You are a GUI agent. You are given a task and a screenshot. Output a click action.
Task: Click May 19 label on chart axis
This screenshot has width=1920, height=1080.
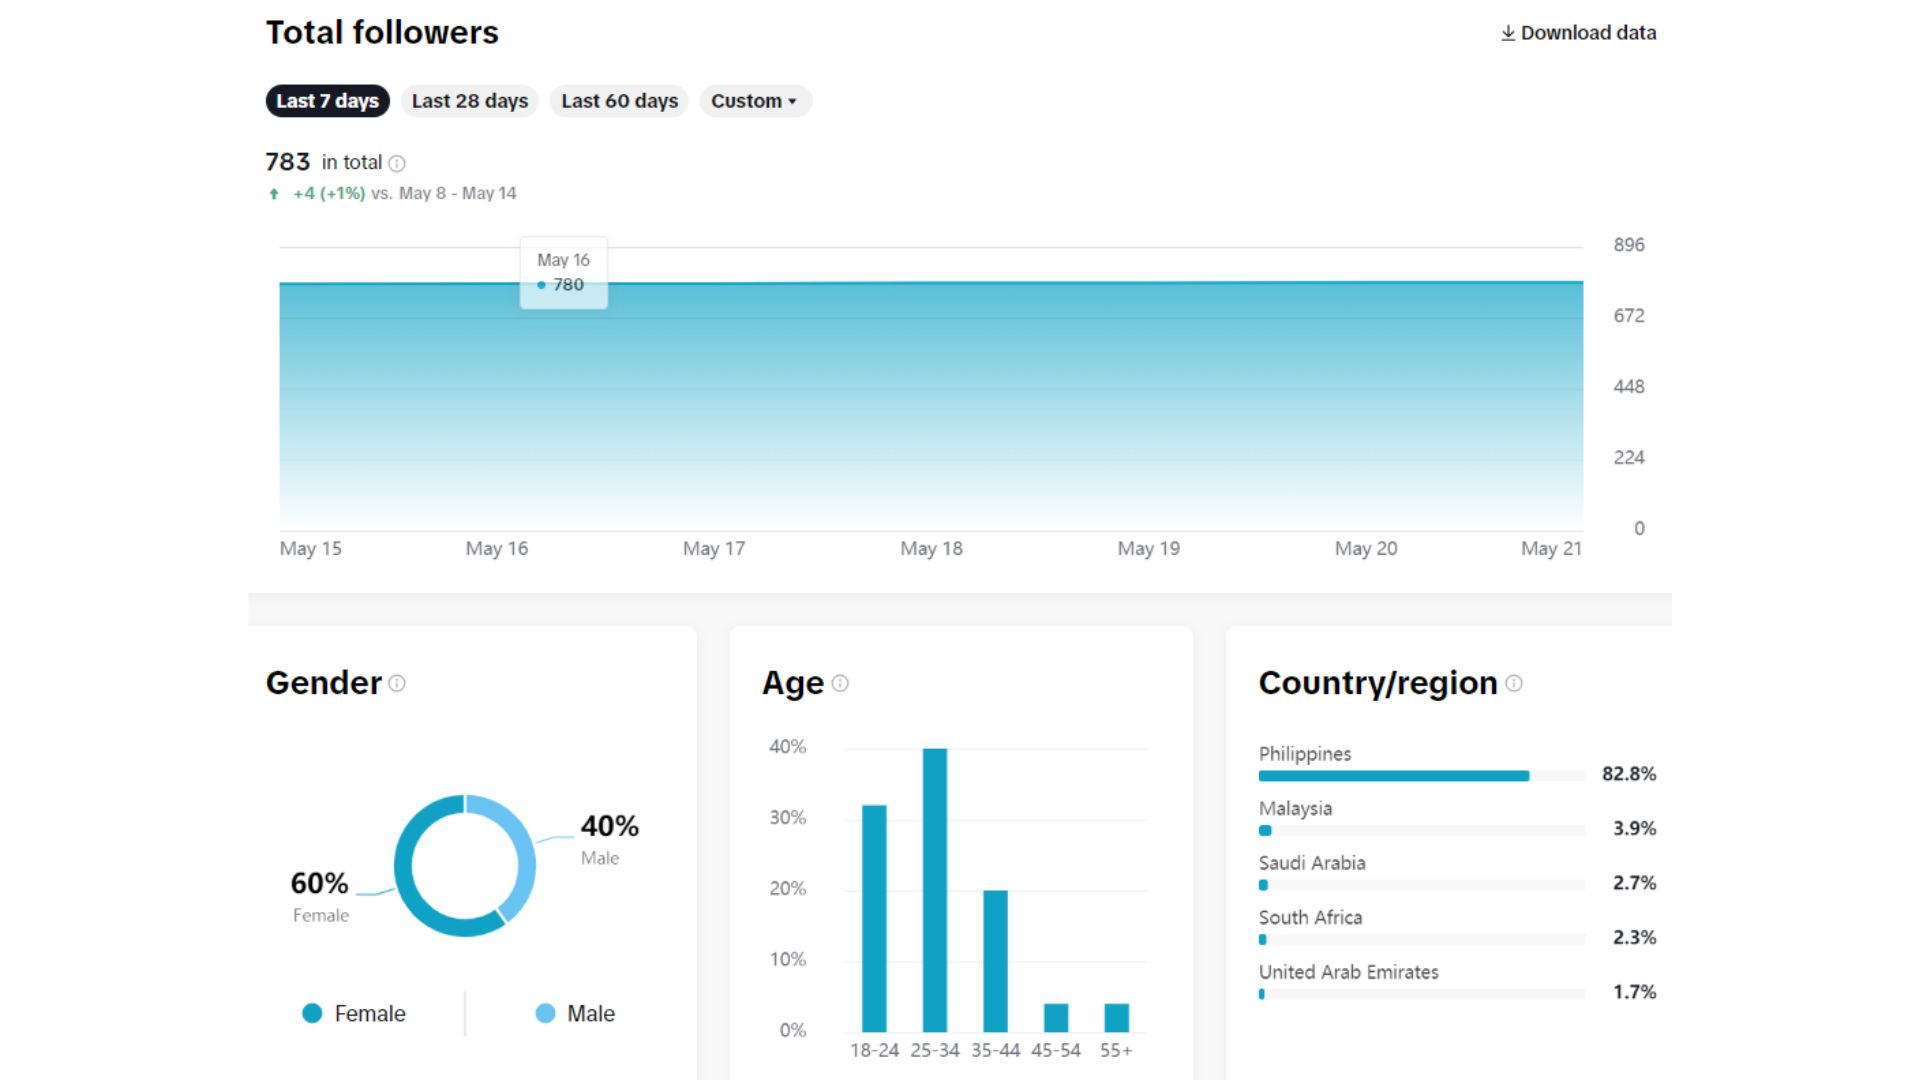[1148, 548]
